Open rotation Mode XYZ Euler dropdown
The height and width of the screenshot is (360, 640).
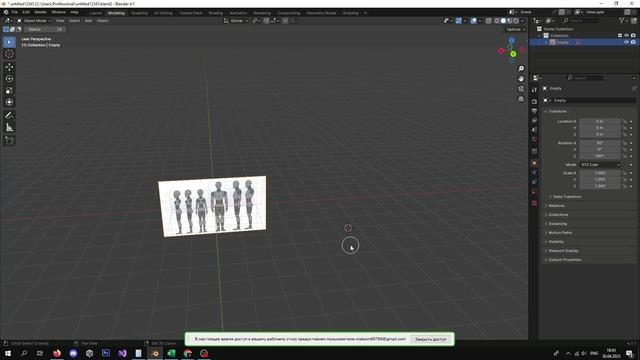pos(600,164)
